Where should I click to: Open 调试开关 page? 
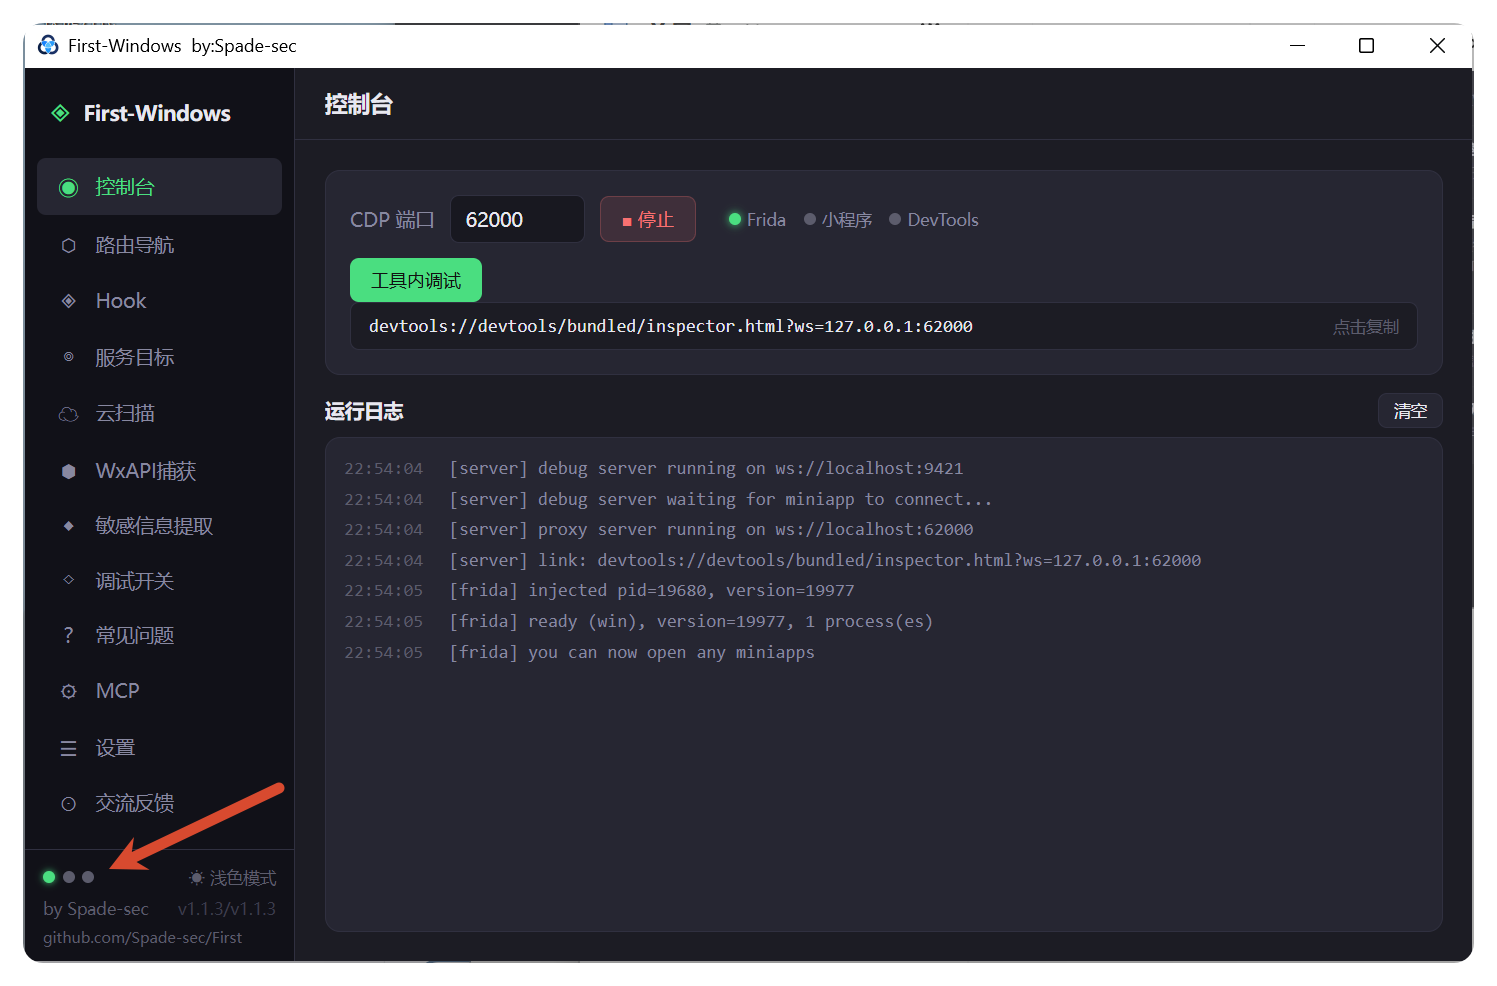(159, 580)
